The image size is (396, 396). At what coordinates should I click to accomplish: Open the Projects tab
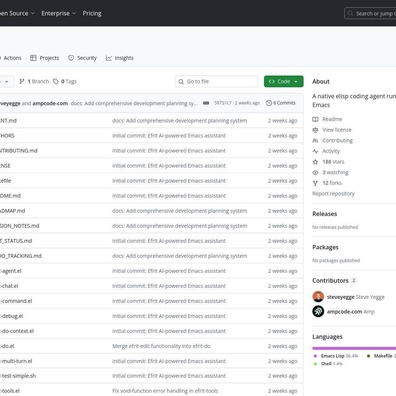point(44,58)
